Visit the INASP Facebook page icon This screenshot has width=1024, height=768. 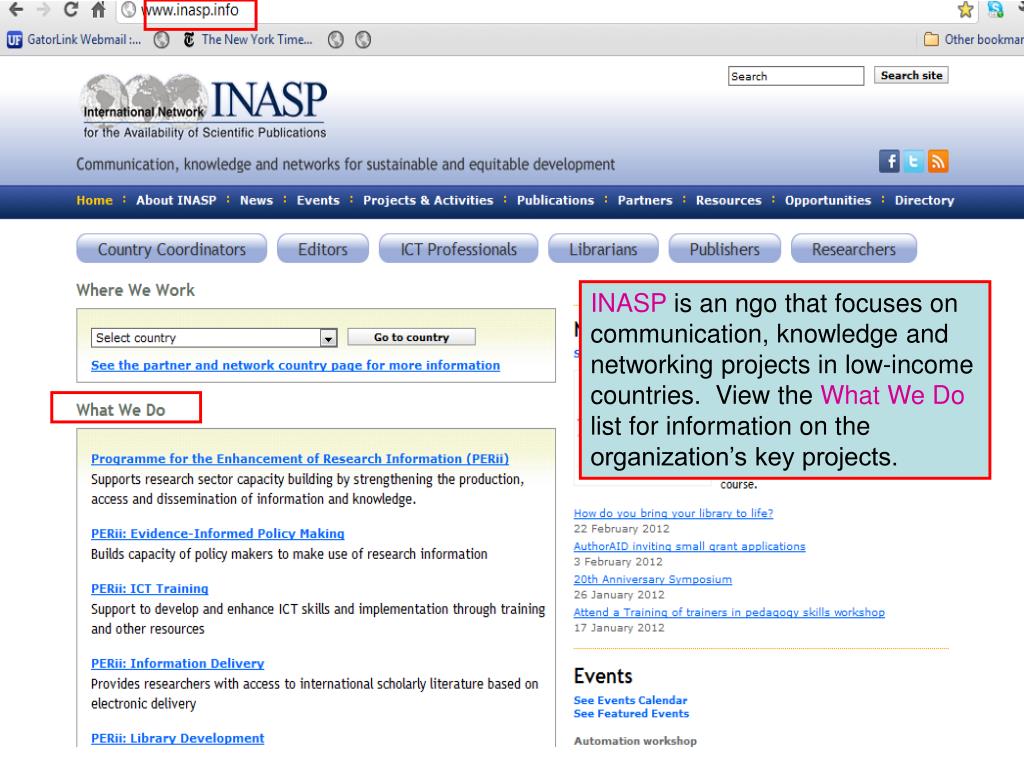889,161
